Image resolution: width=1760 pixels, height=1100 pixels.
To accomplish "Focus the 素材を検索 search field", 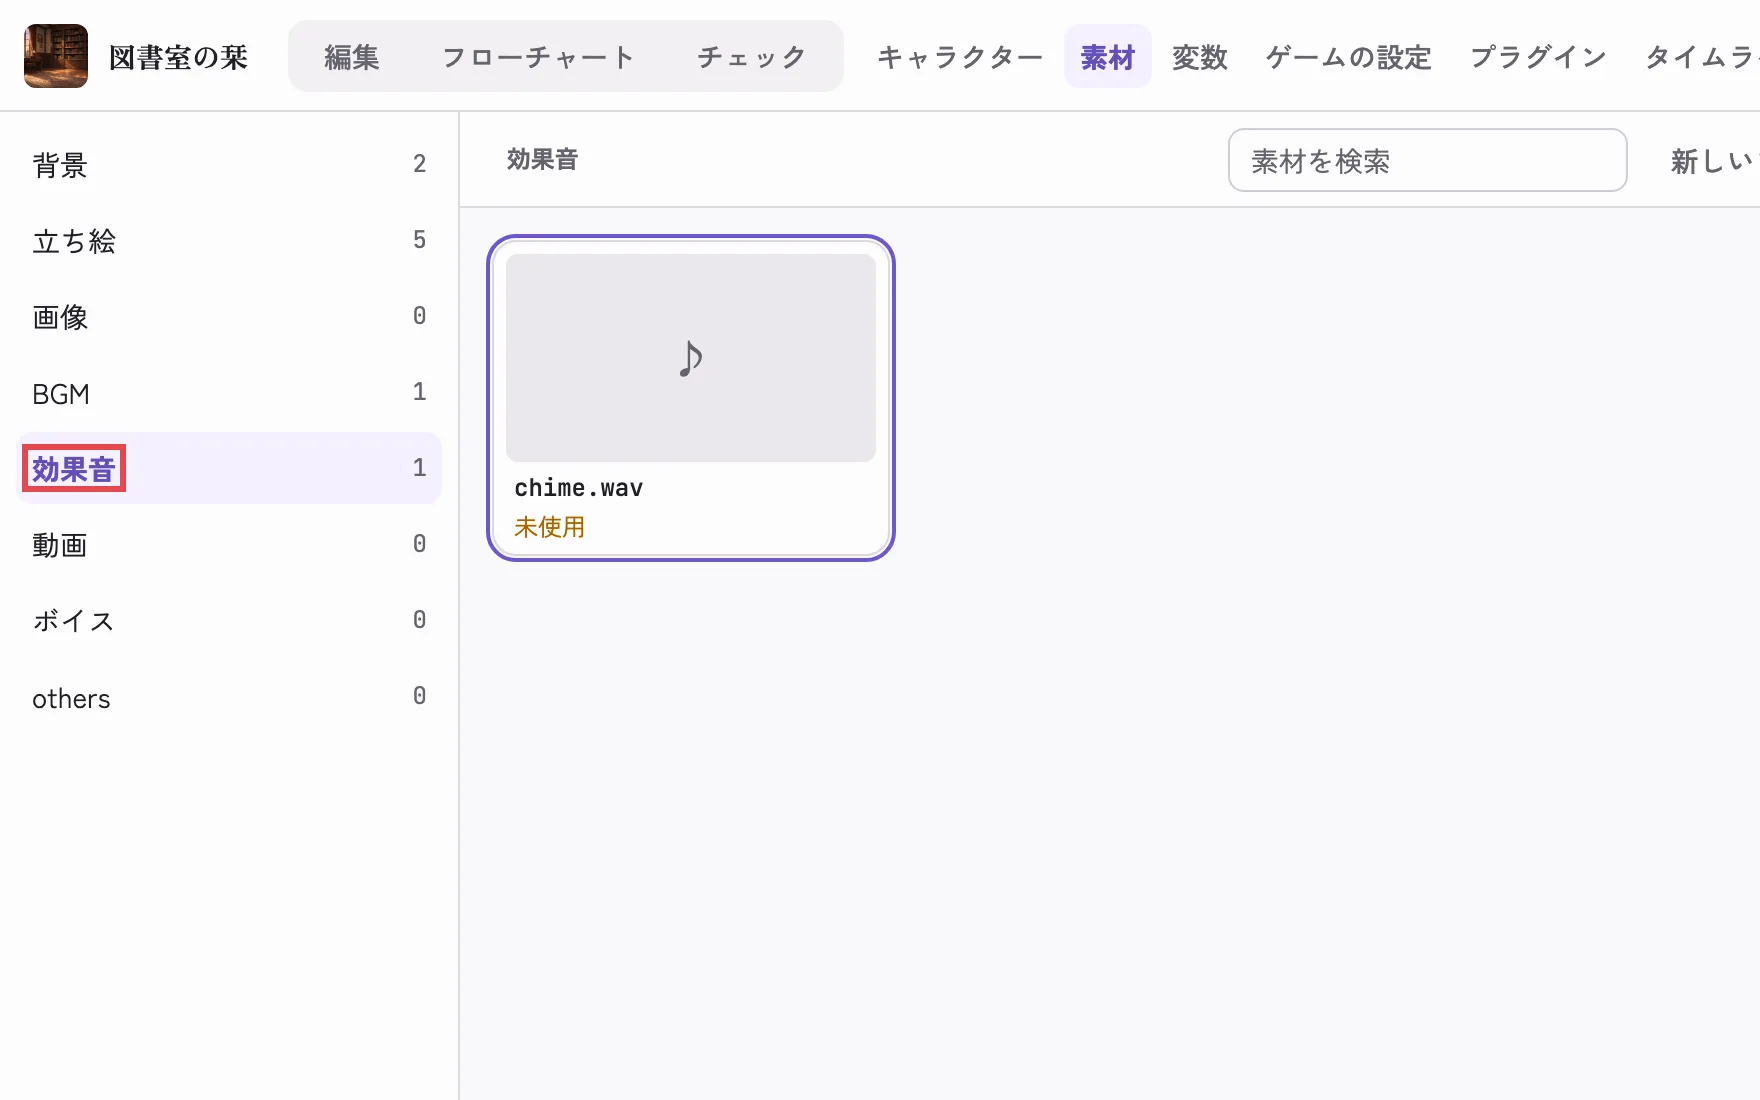I will pos(1427,160).
